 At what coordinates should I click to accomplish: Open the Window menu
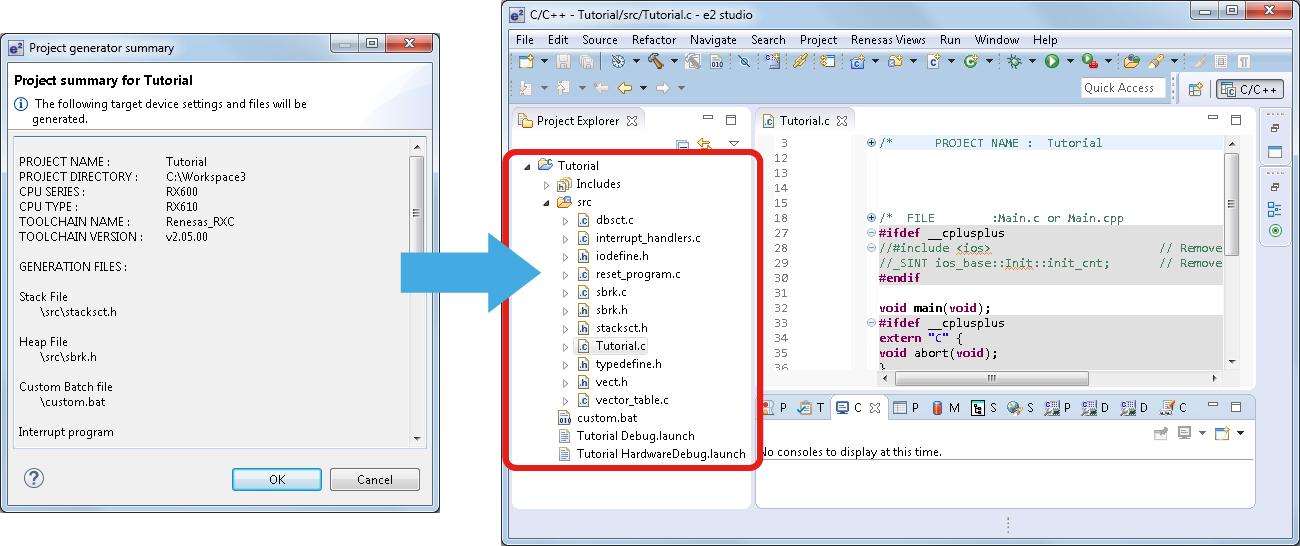click(996, 39)
